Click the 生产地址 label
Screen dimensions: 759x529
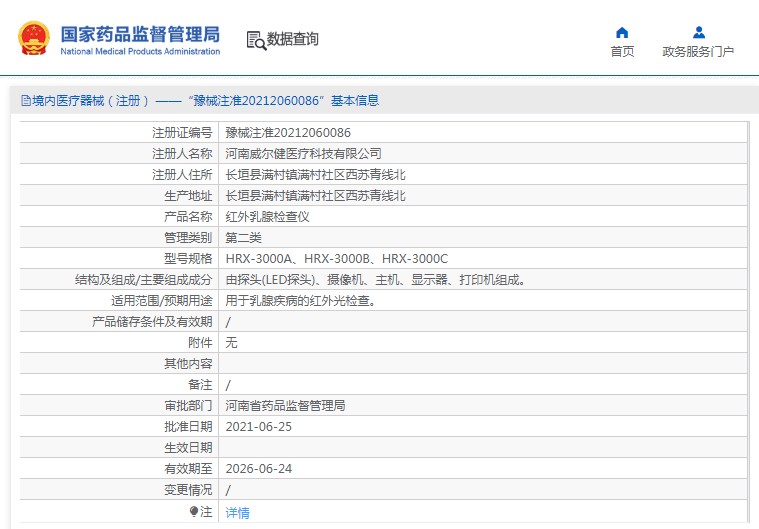click(x=188, y=196)
